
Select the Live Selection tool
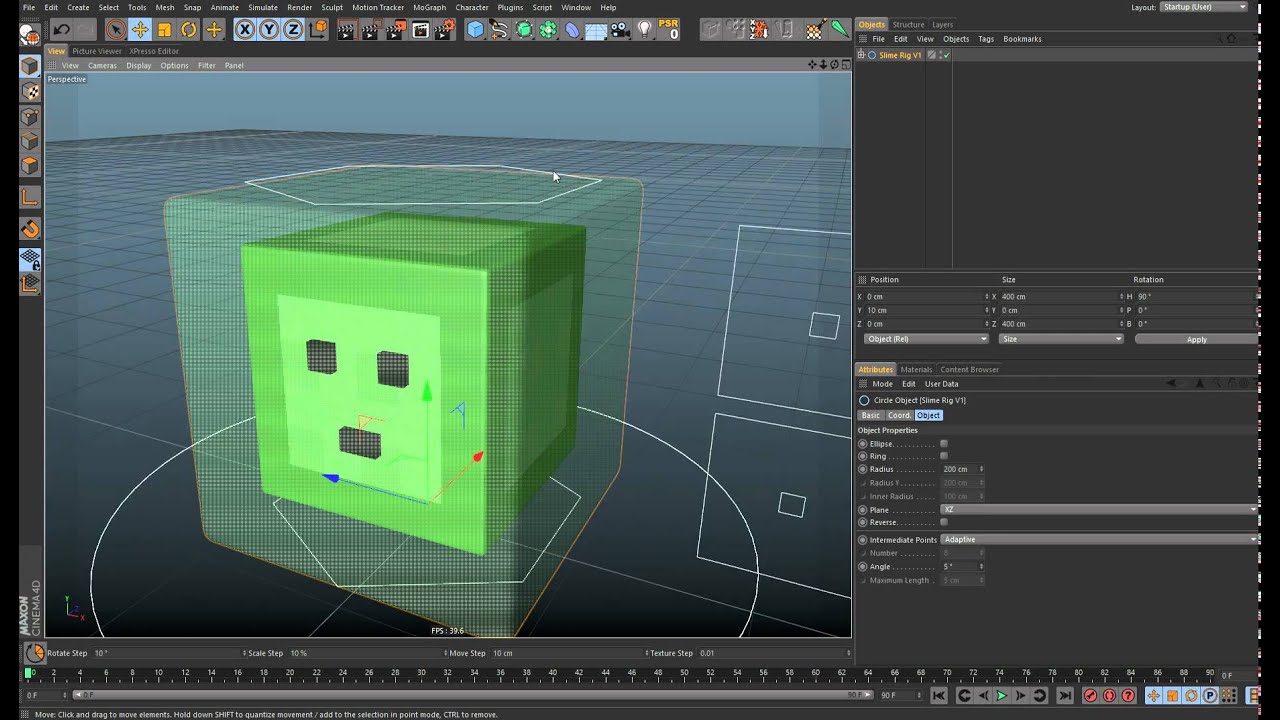pyautogui.click(x=116, y=30)
